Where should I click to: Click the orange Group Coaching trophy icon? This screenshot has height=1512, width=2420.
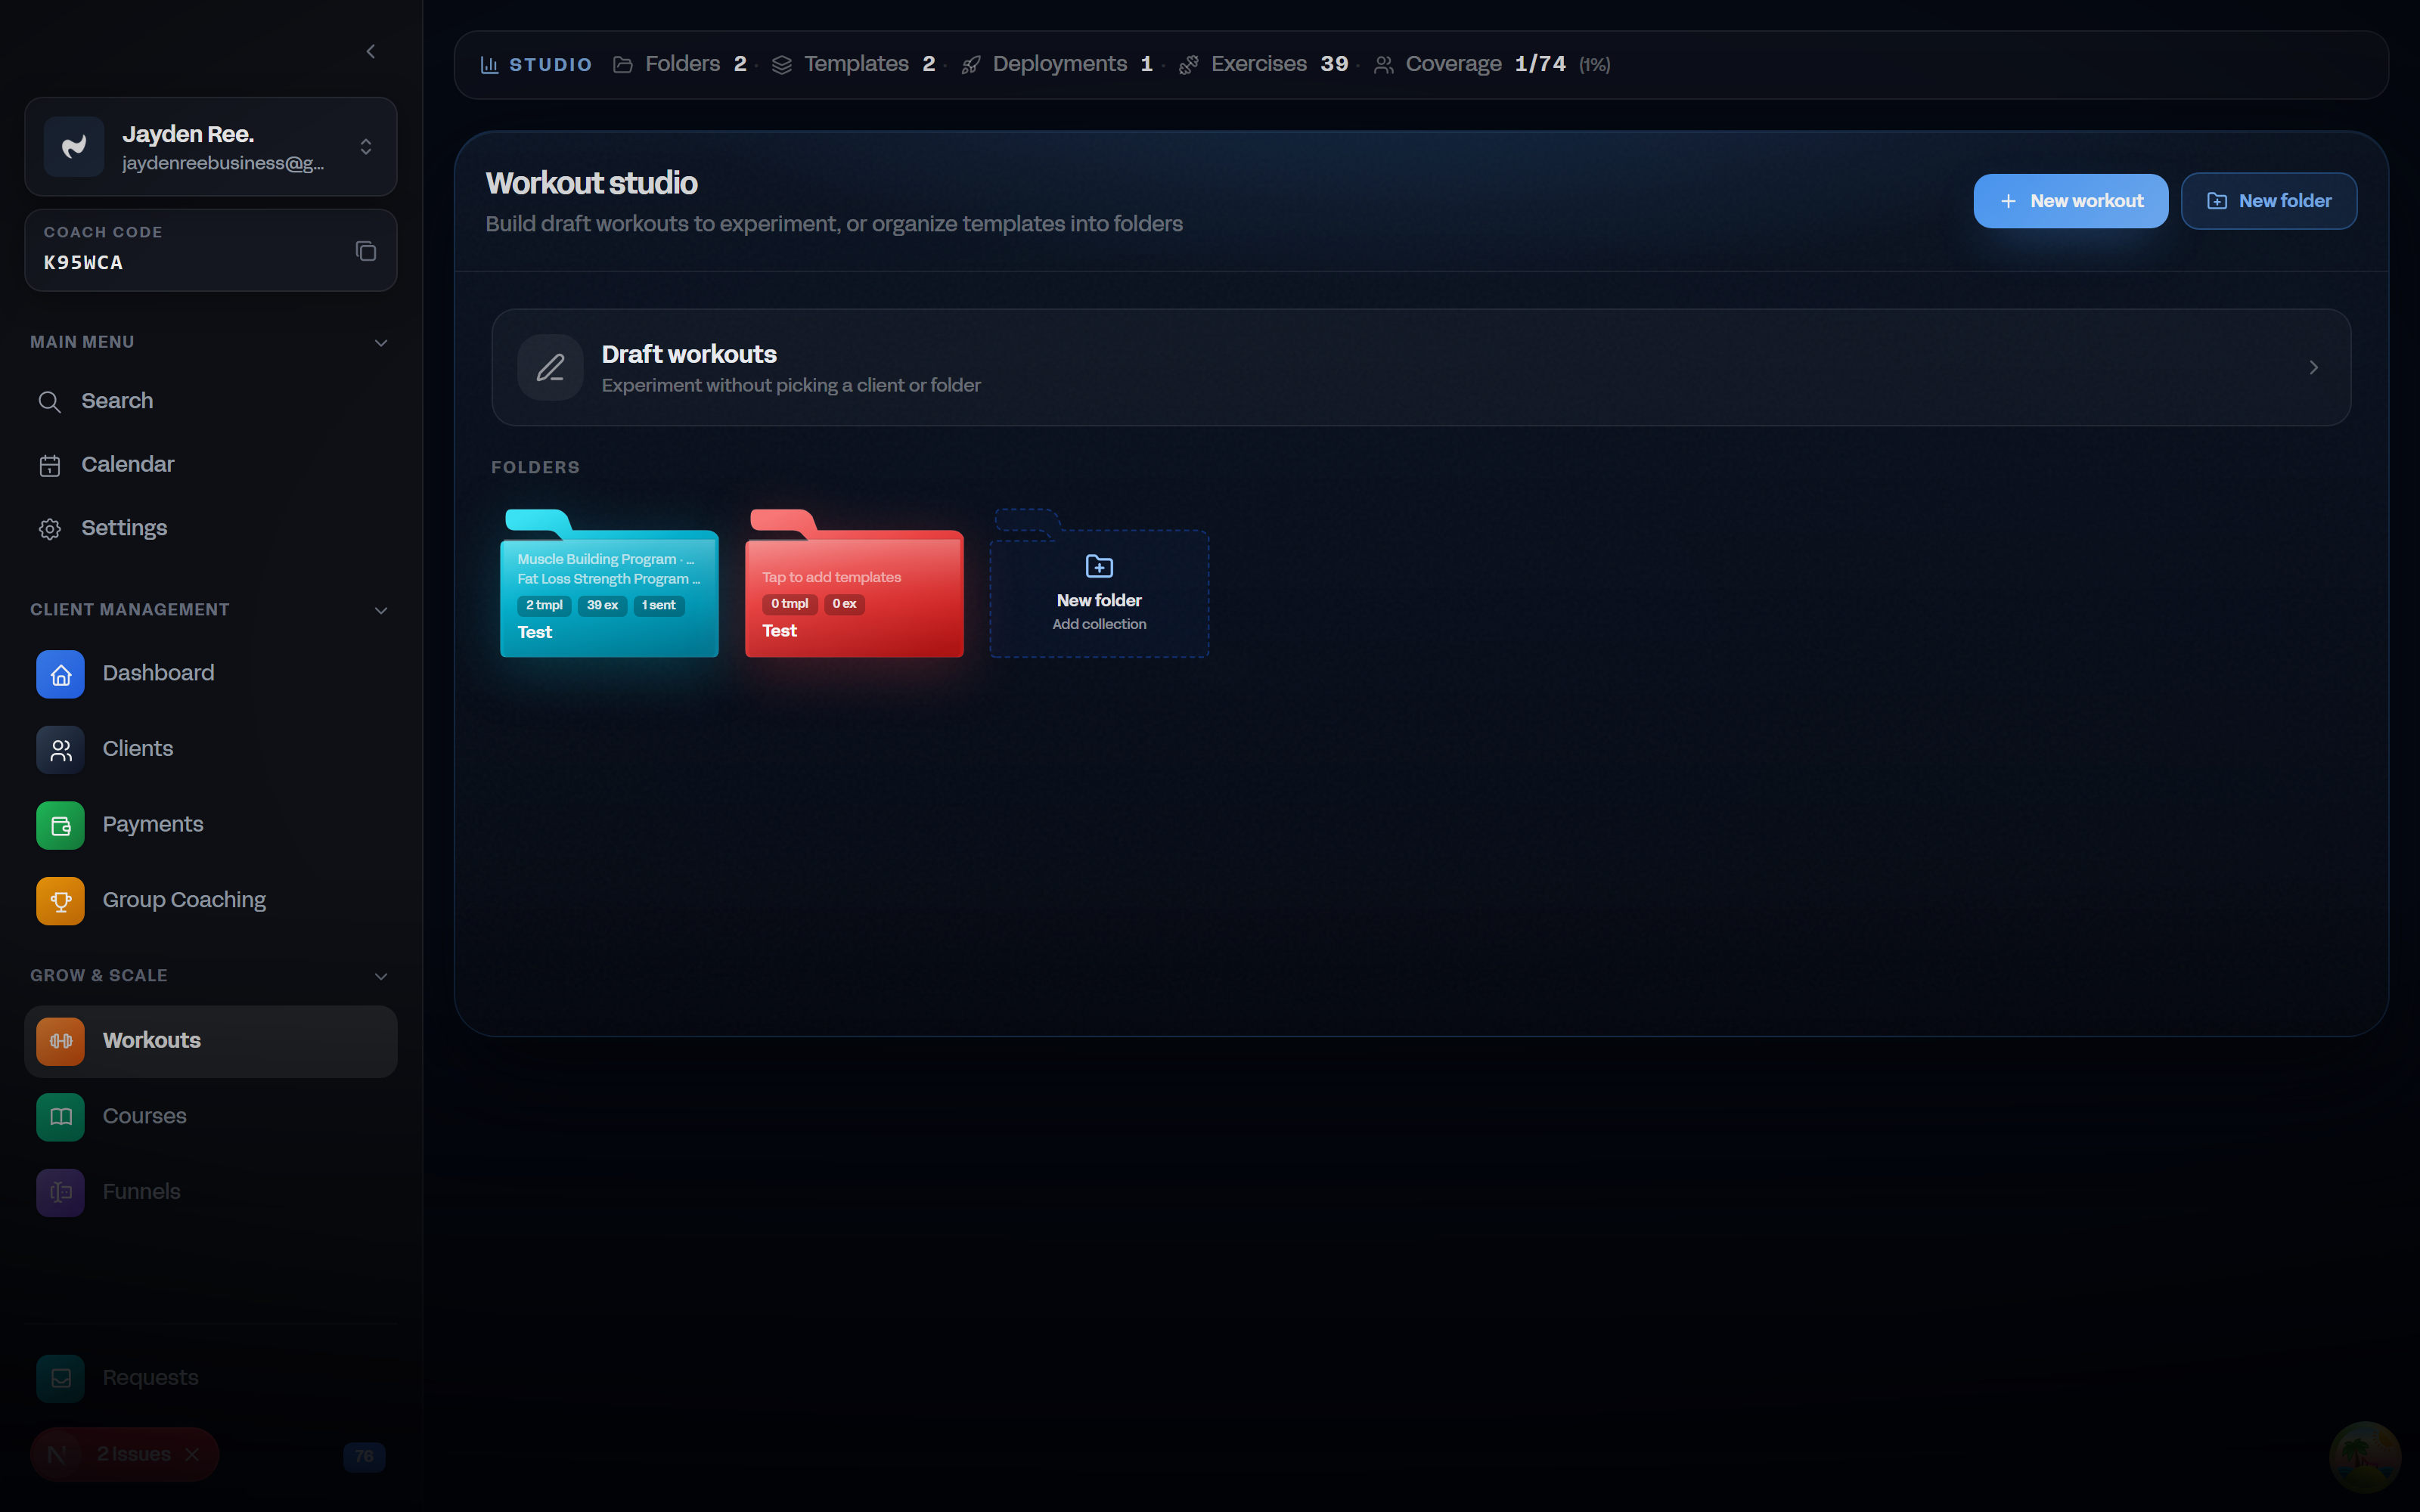[60, 901]
